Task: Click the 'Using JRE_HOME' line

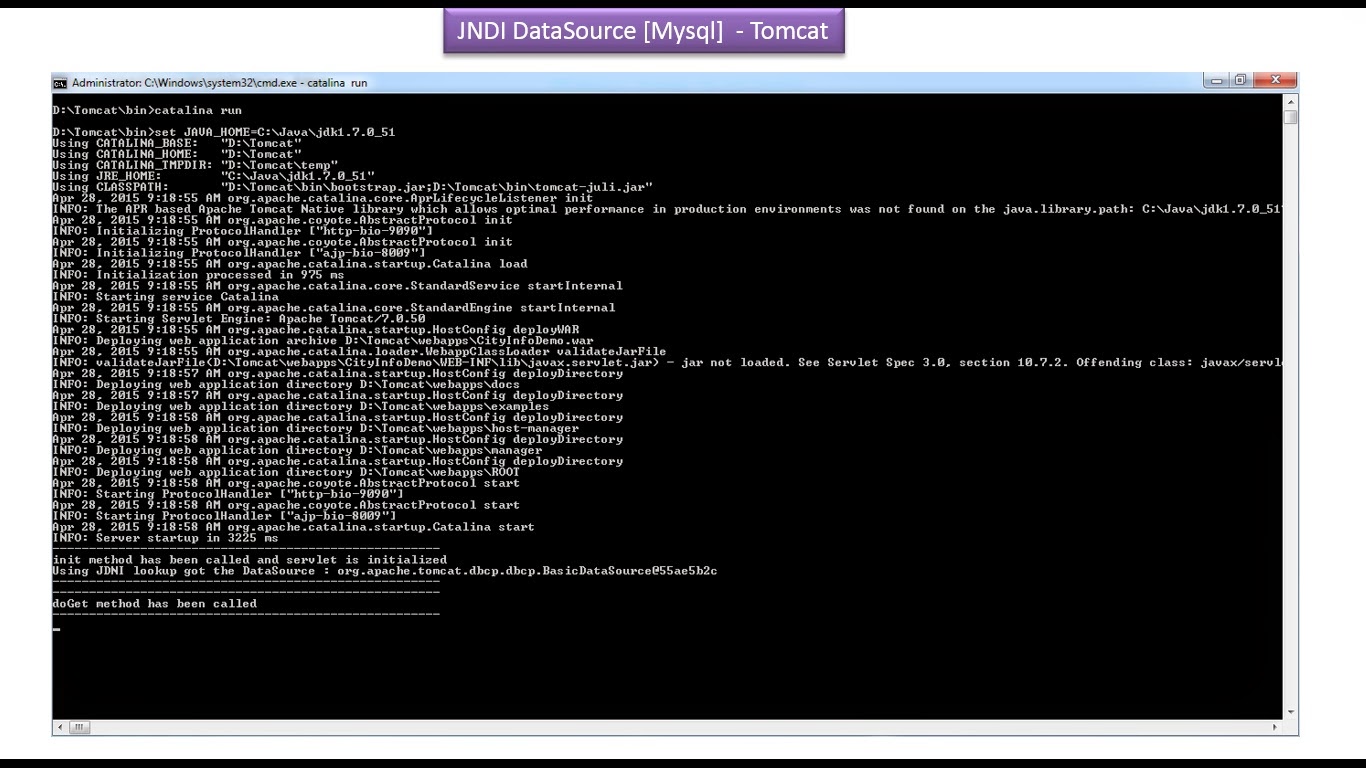Action: (214, 176)
